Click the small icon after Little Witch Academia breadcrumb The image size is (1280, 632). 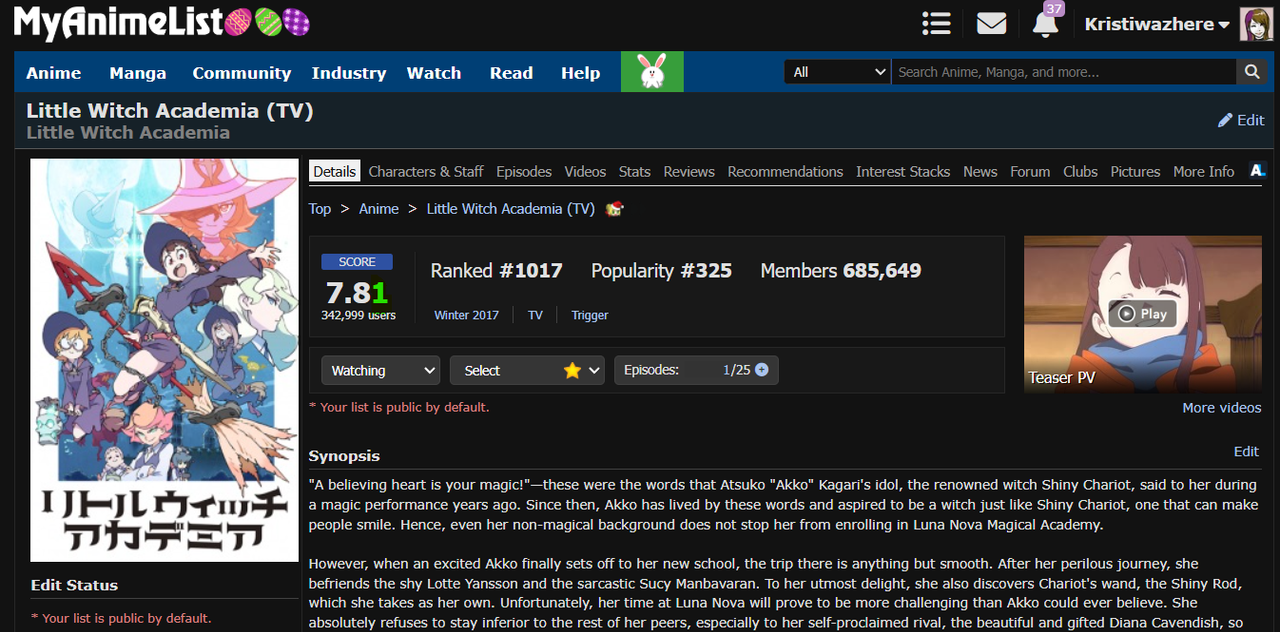click(x=615, y=208)
